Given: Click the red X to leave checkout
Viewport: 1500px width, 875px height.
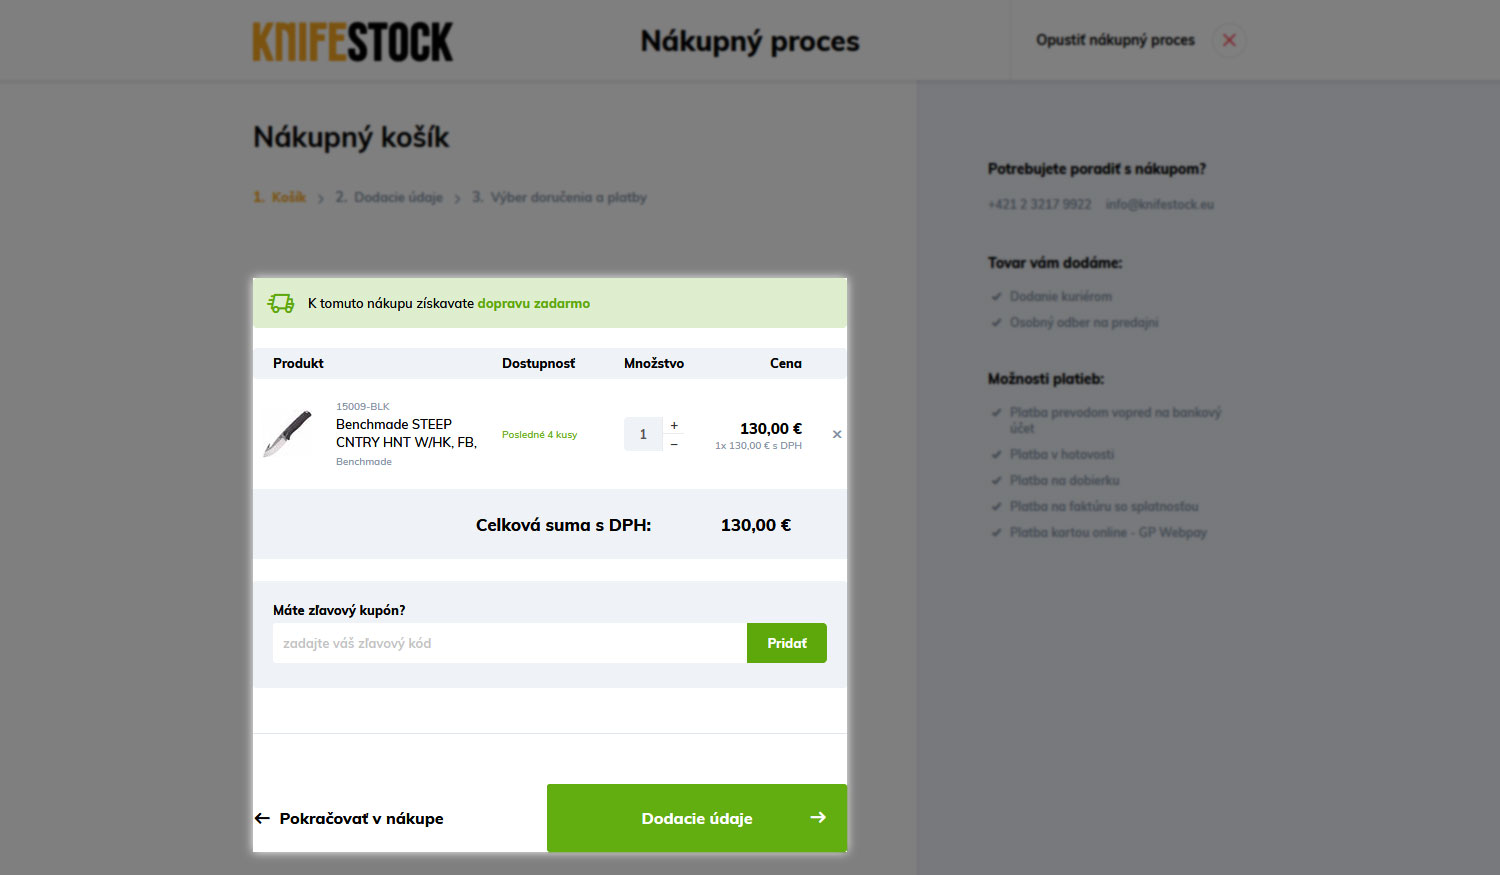Looking at the screenshot, I should [1229, 40].
